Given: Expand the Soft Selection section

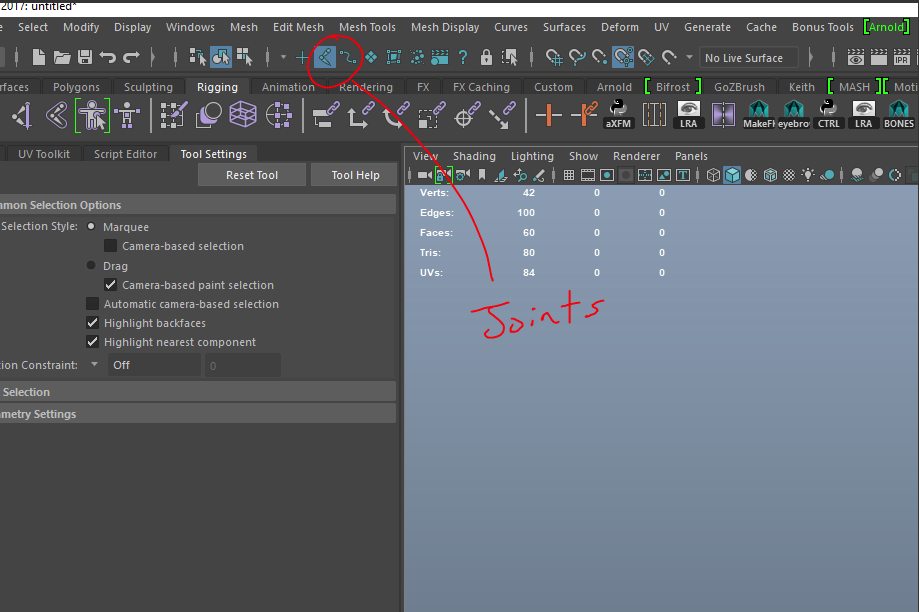Looking at the screenshot, I should 198,392.
